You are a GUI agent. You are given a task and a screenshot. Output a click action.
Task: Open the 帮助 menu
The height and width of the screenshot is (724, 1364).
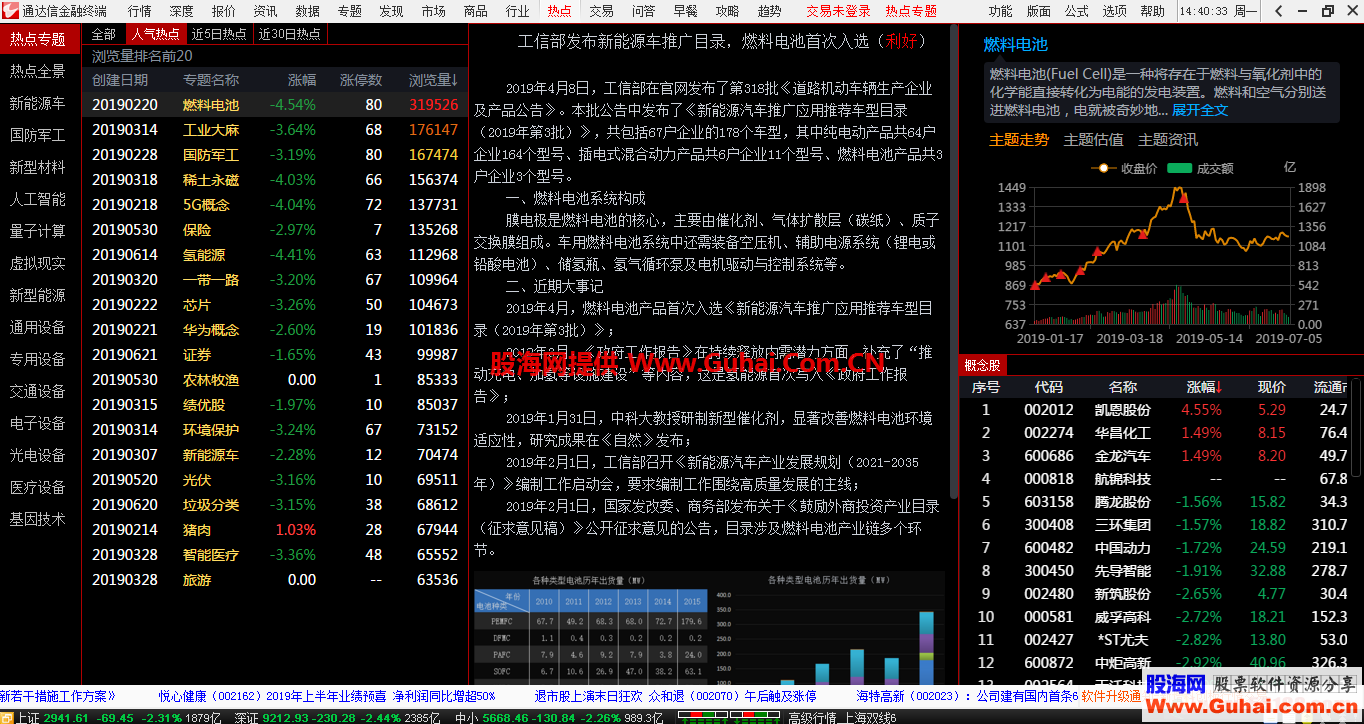(1153, 11)
